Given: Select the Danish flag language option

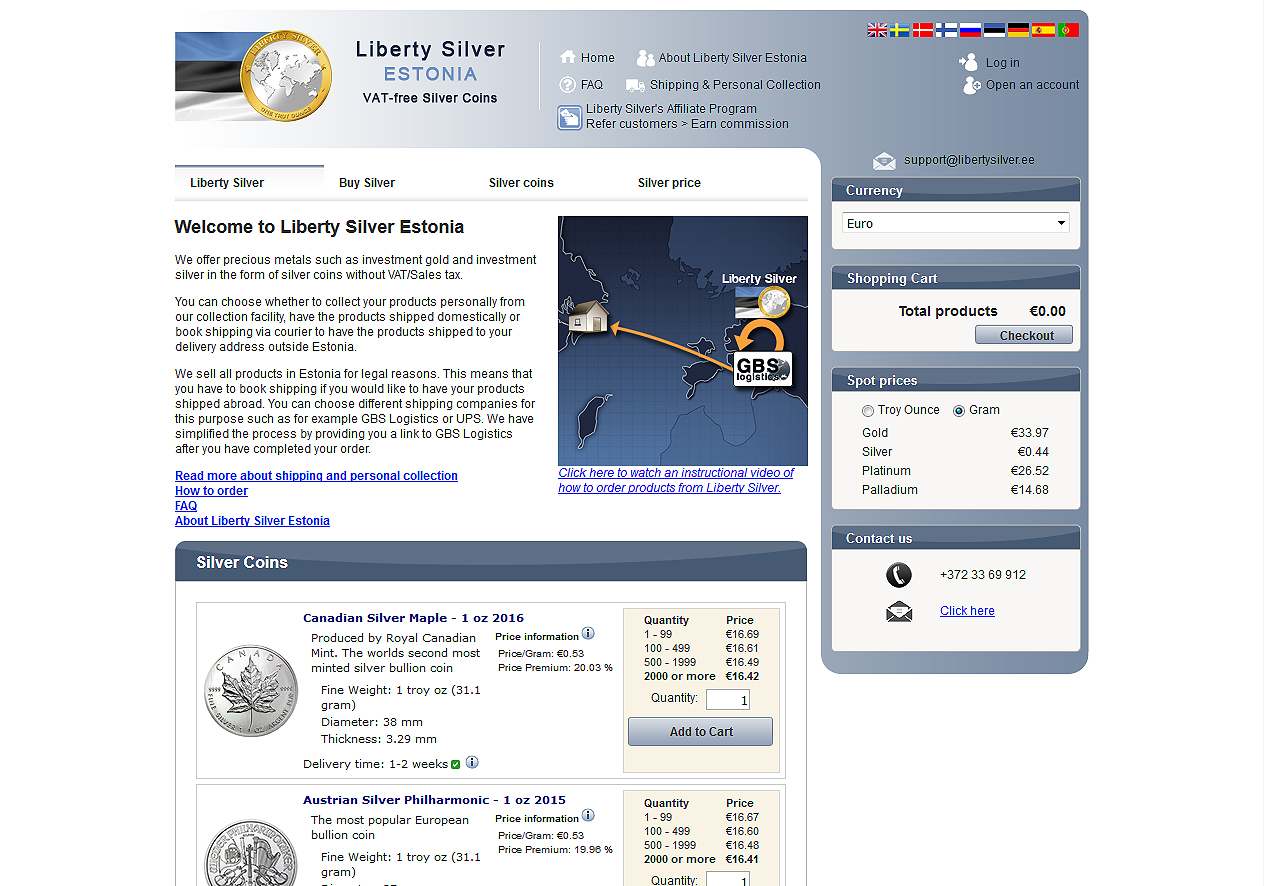Looking at the screenshot, I should point(923,30).
